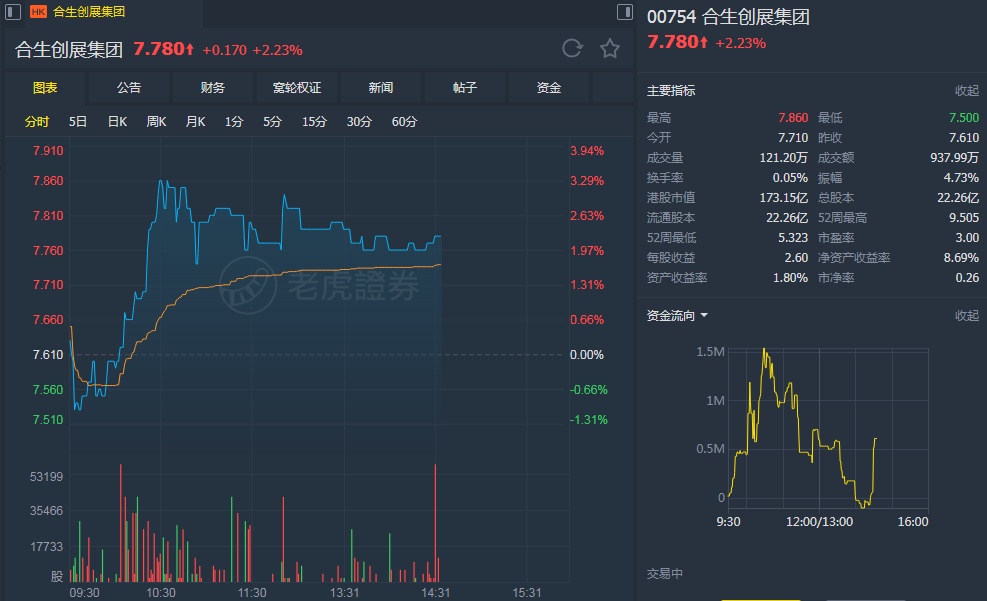Select the 15分 interval
This screenshot has height=601, width=987.
tap(314, 121)
